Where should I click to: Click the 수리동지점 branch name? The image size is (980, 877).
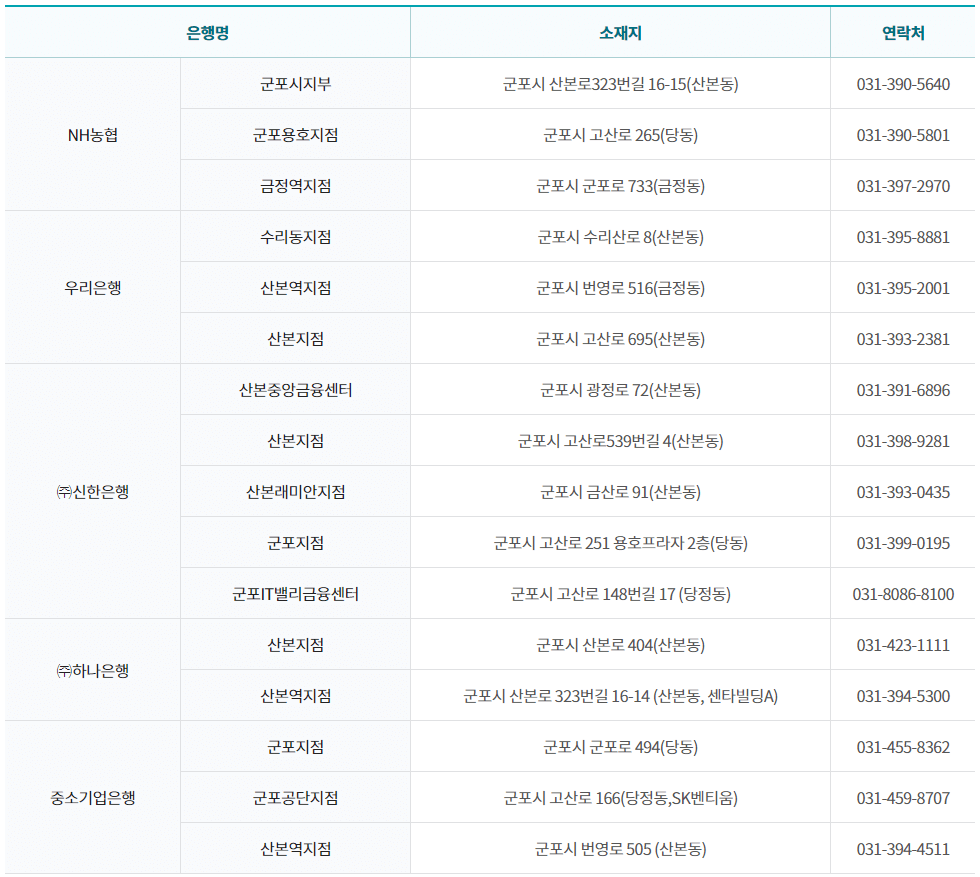tap(296, 236)
